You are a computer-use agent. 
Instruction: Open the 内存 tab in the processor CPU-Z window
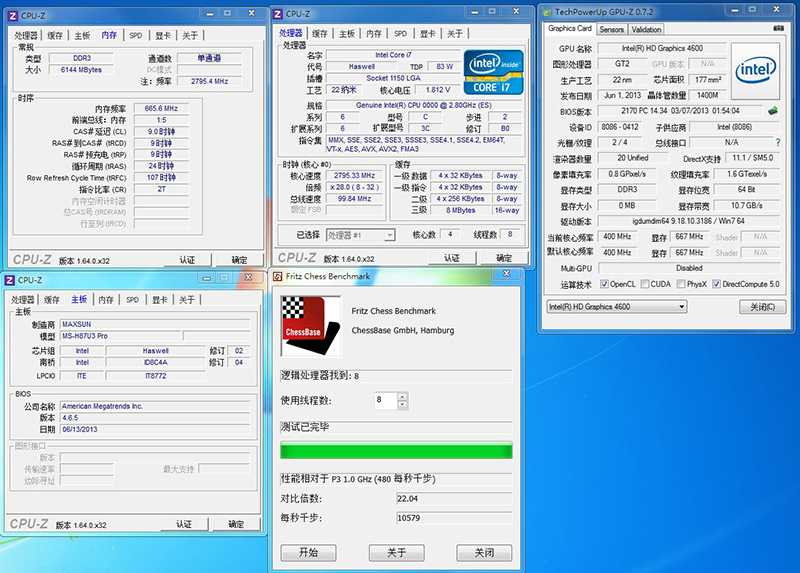click(x=374, y=34)
